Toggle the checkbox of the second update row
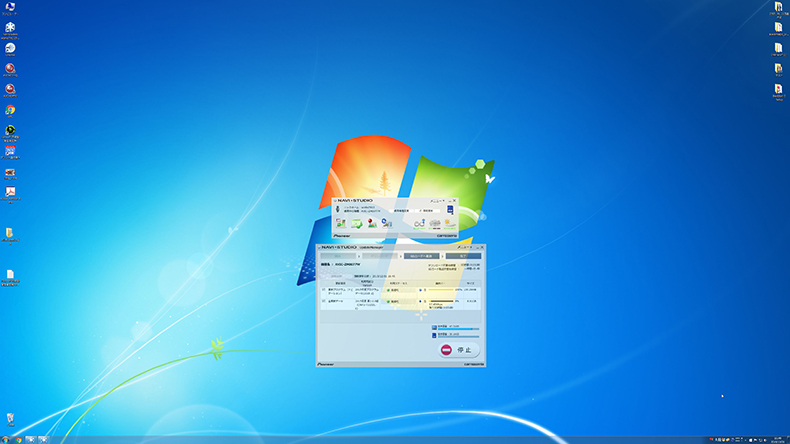Screen dimensions: 790x444 click(323, 300)
